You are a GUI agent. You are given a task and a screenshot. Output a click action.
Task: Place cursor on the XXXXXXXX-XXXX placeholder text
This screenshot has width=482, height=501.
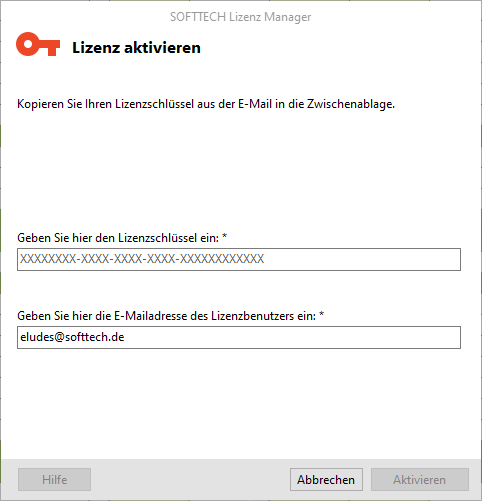[x=142, y=259]
